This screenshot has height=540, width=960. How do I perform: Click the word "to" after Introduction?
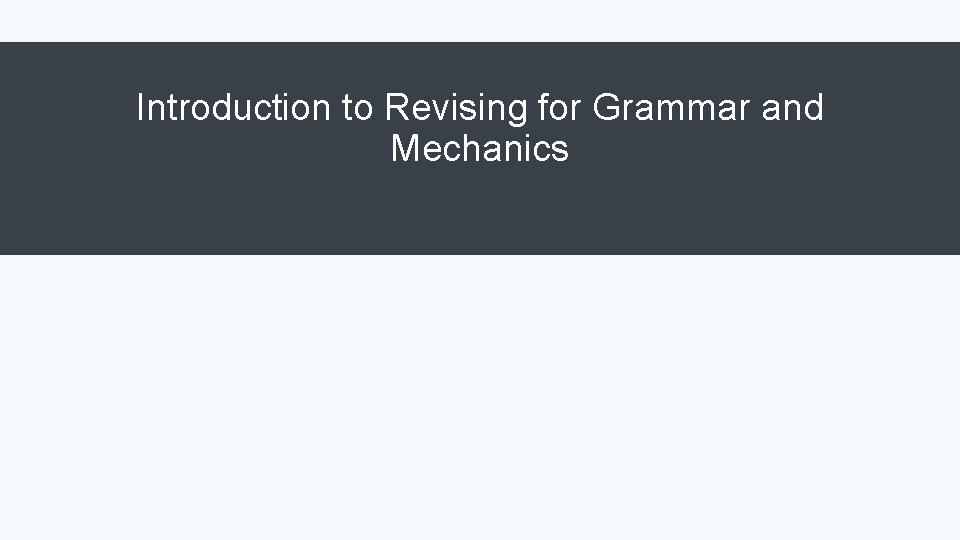coord(358,108)
